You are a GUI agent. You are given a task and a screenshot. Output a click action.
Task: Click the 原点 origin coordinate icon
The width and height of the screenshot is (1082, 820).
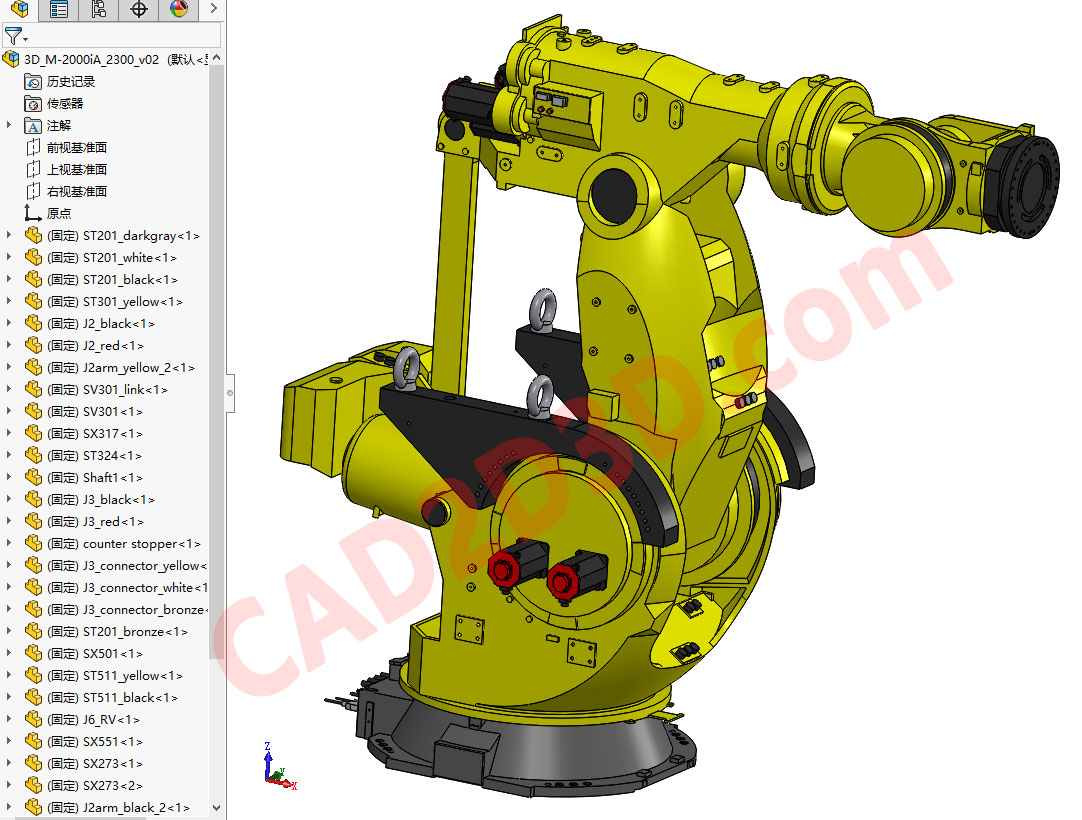click(30, 212)
